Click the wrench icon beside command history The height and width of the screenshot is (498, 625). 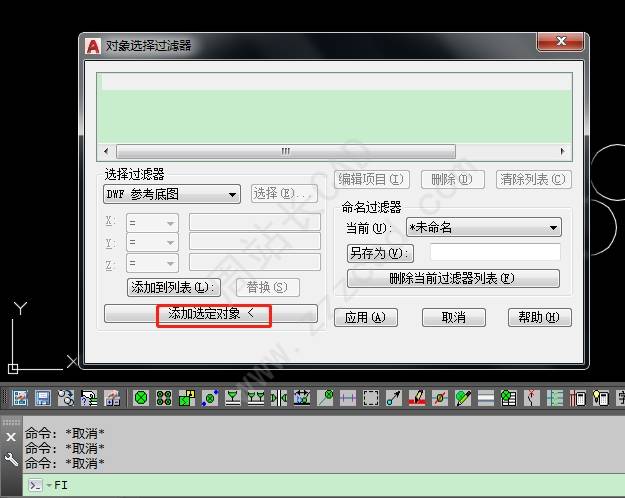[x=11, y=460]
